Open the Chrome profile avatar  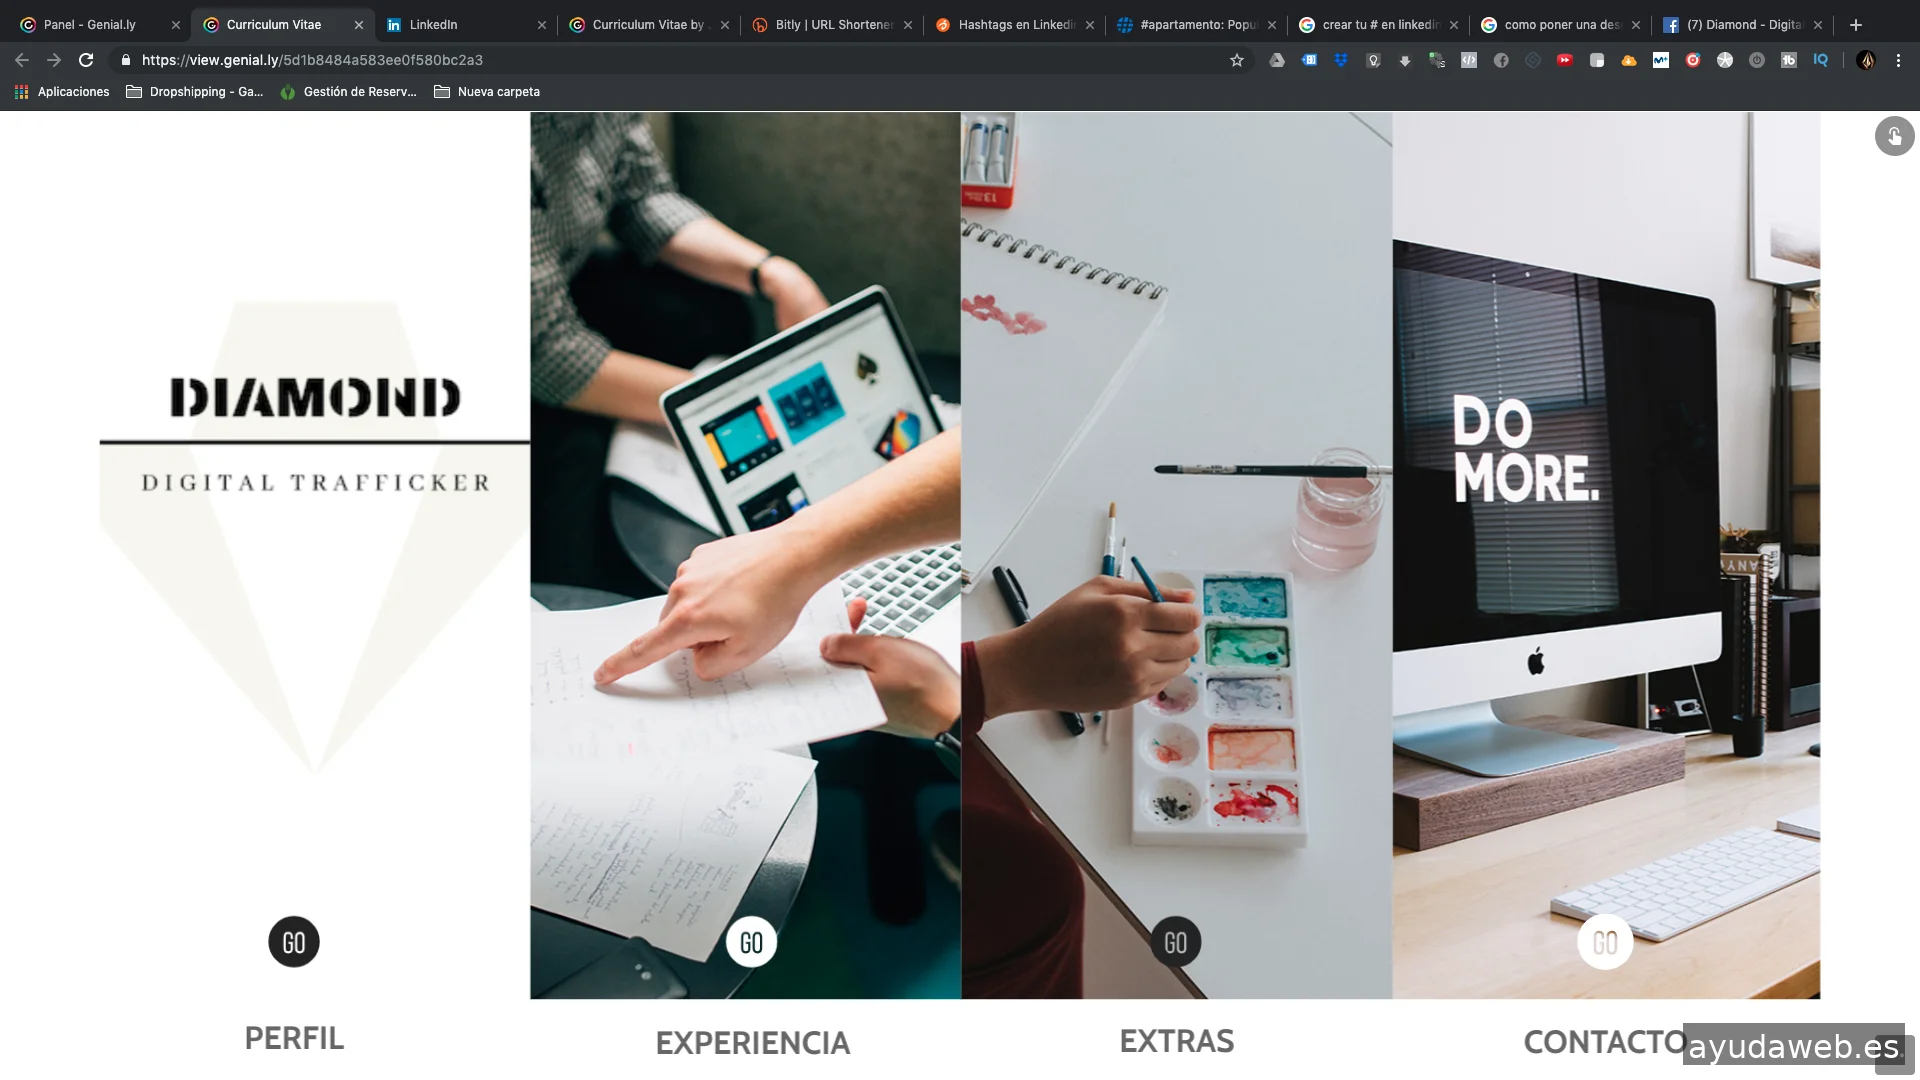pos(1866,60)
